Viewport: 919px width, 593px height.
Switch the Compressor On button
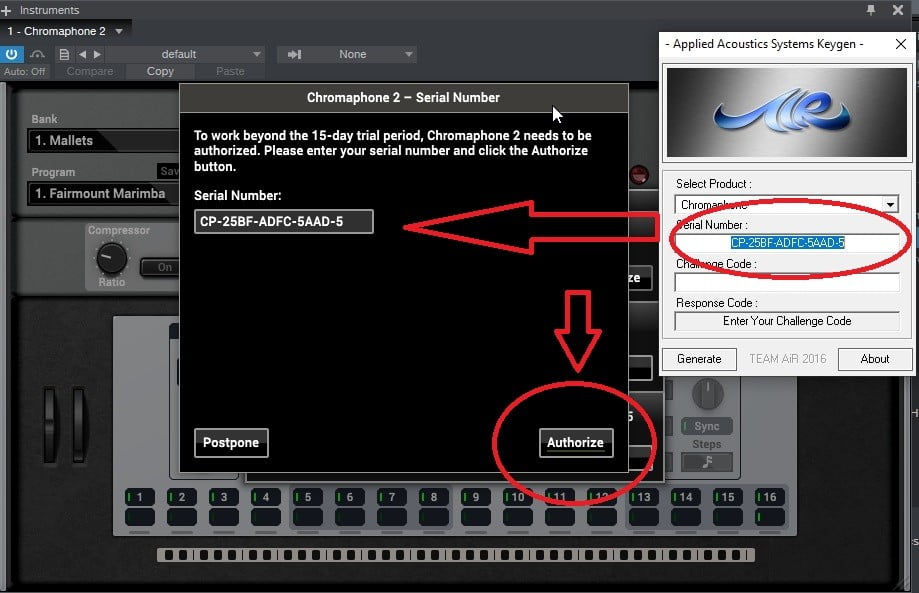pyautogui.click(x=160, y=267)
